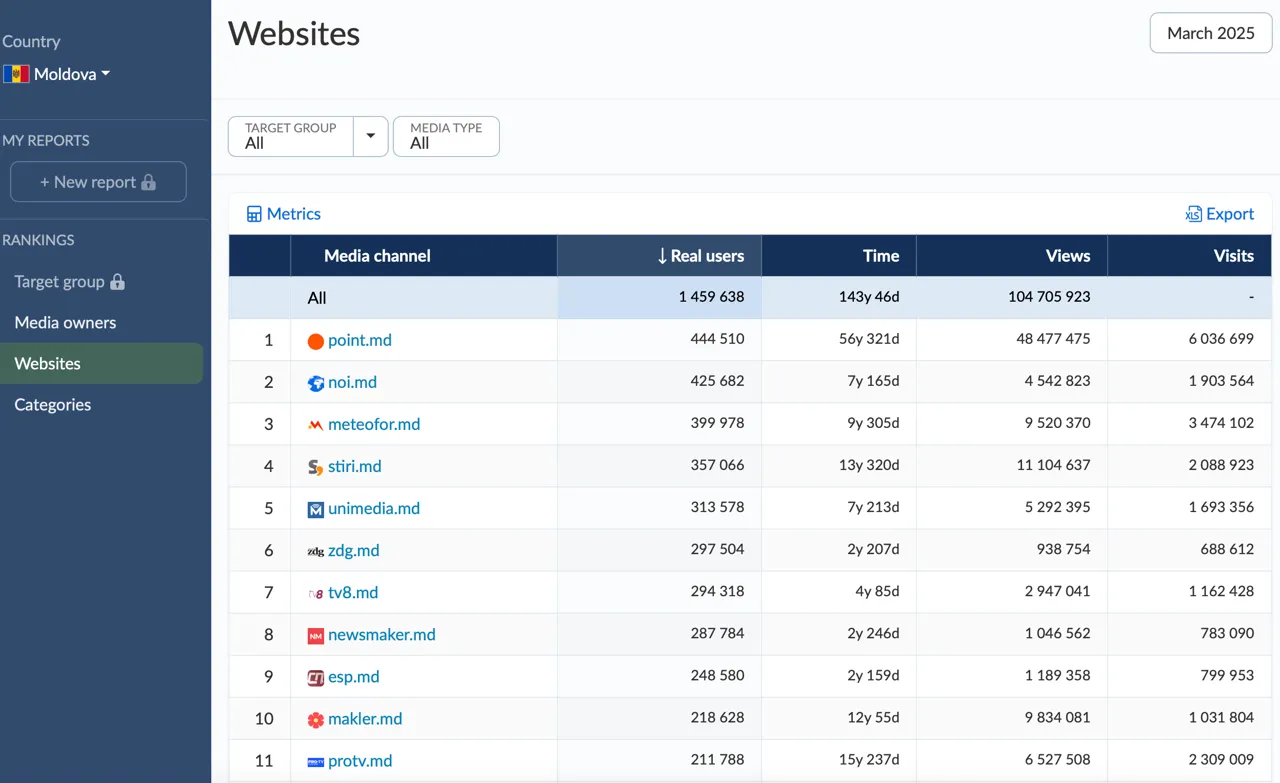This screenshot has width=1280, height=783.
Task: Click the lock icon beside Target group
Action: click(x=117, y=282)
